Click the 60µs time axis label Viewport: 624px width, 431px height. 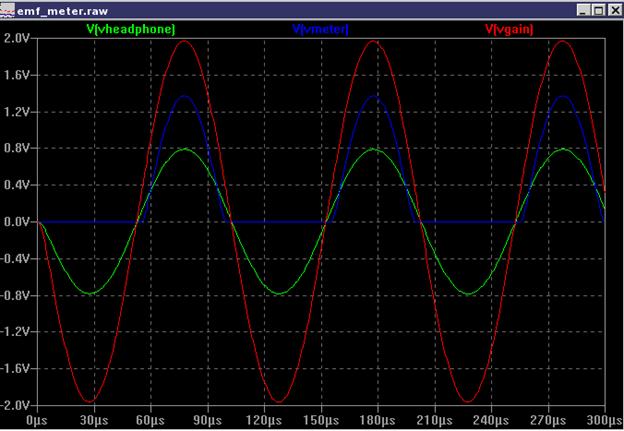[x=150, y=421]
